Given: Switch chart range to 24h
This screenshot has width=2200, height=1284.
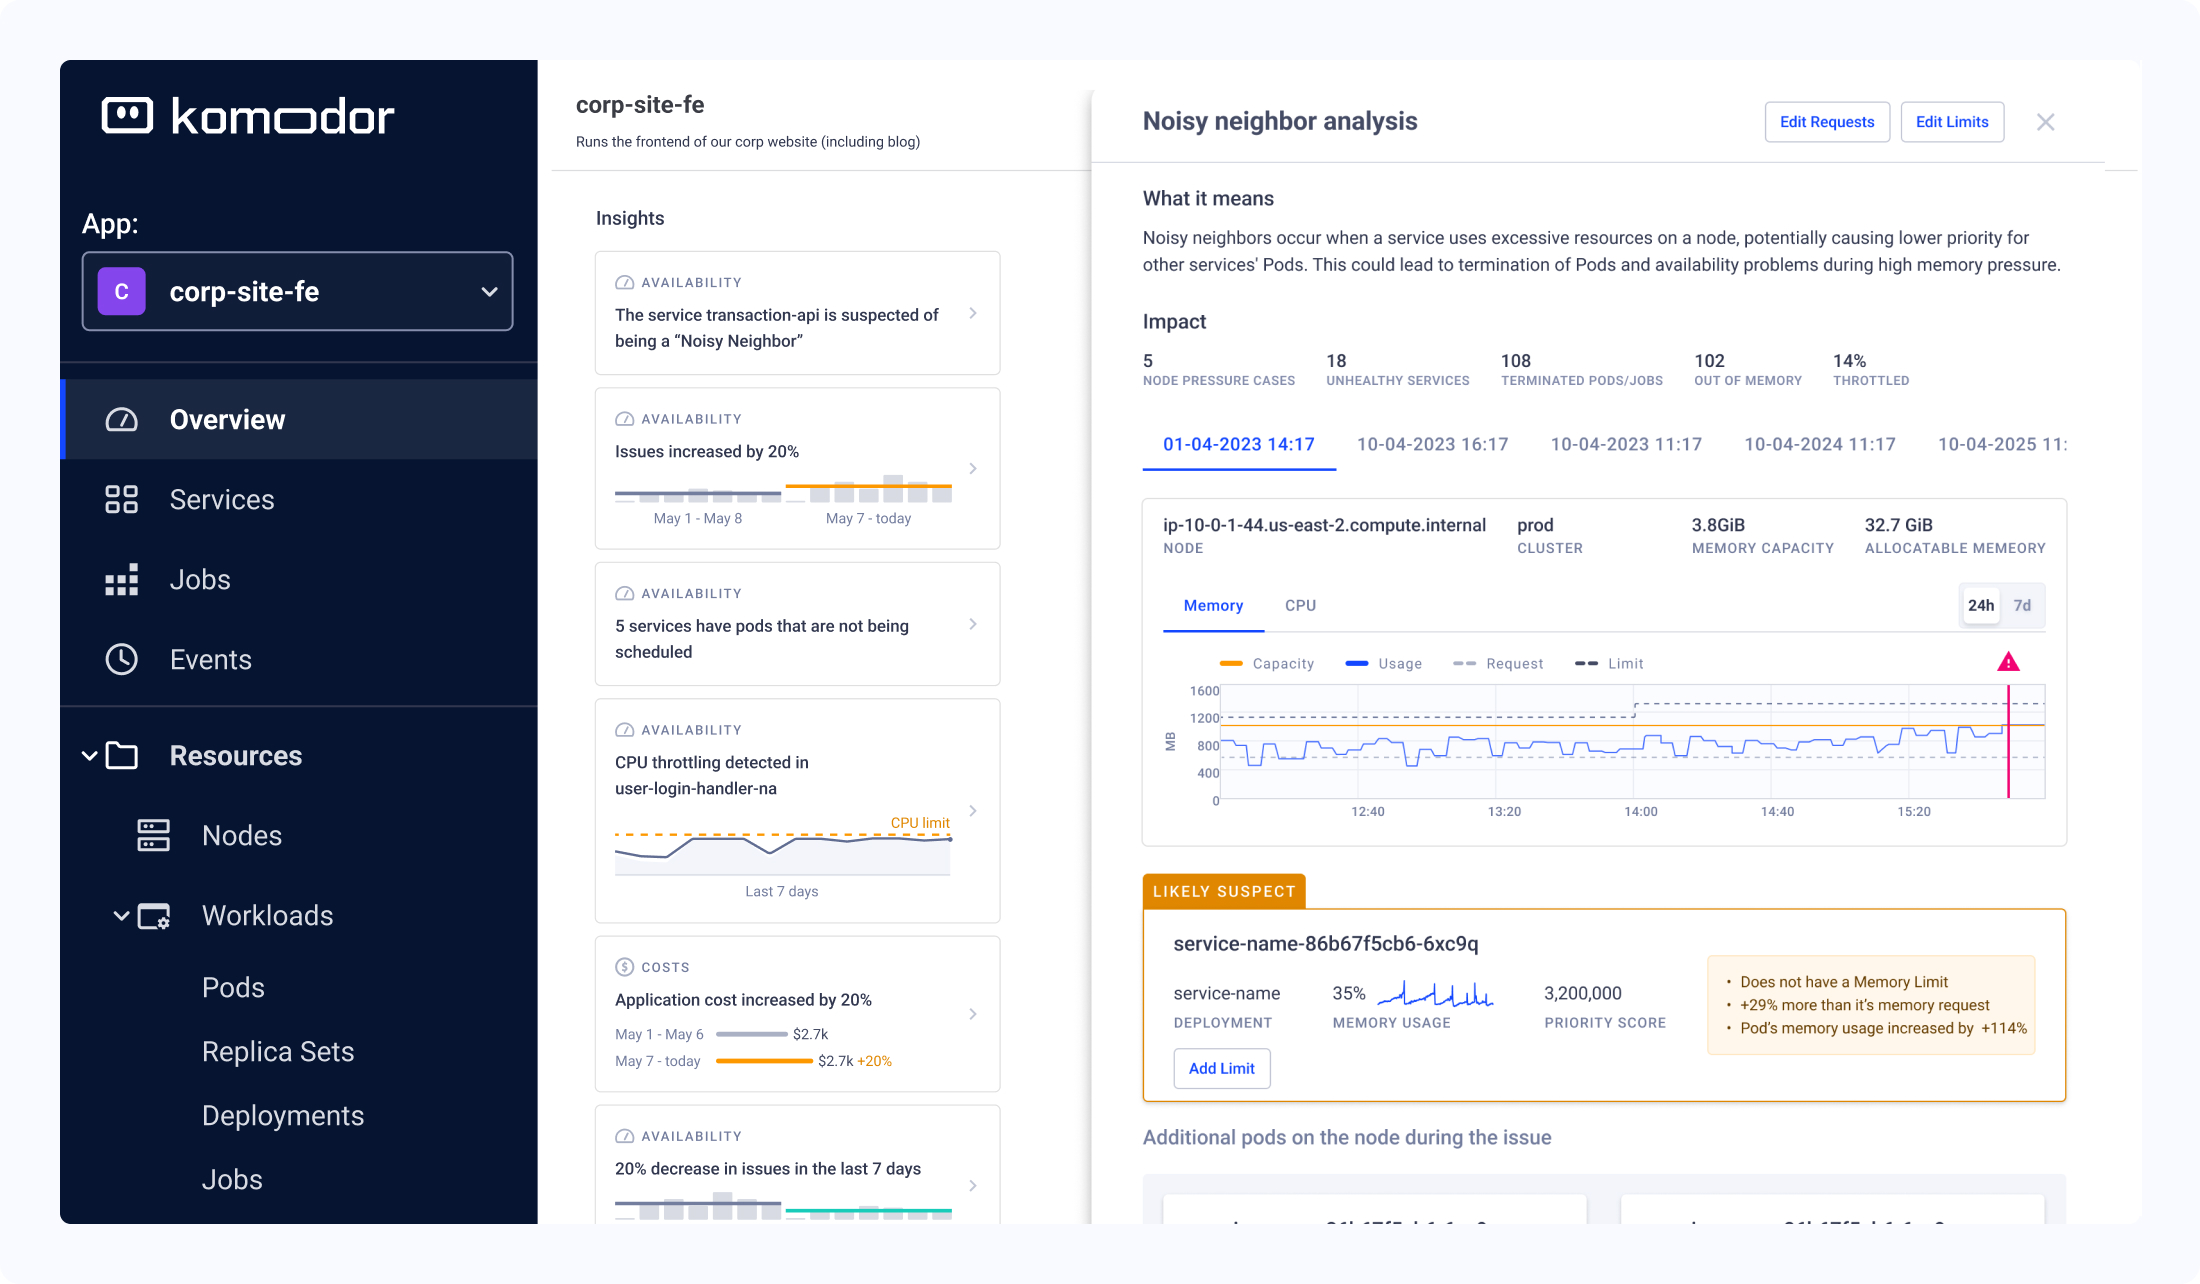Looking at the screenshot, I should coord(1981,606).
